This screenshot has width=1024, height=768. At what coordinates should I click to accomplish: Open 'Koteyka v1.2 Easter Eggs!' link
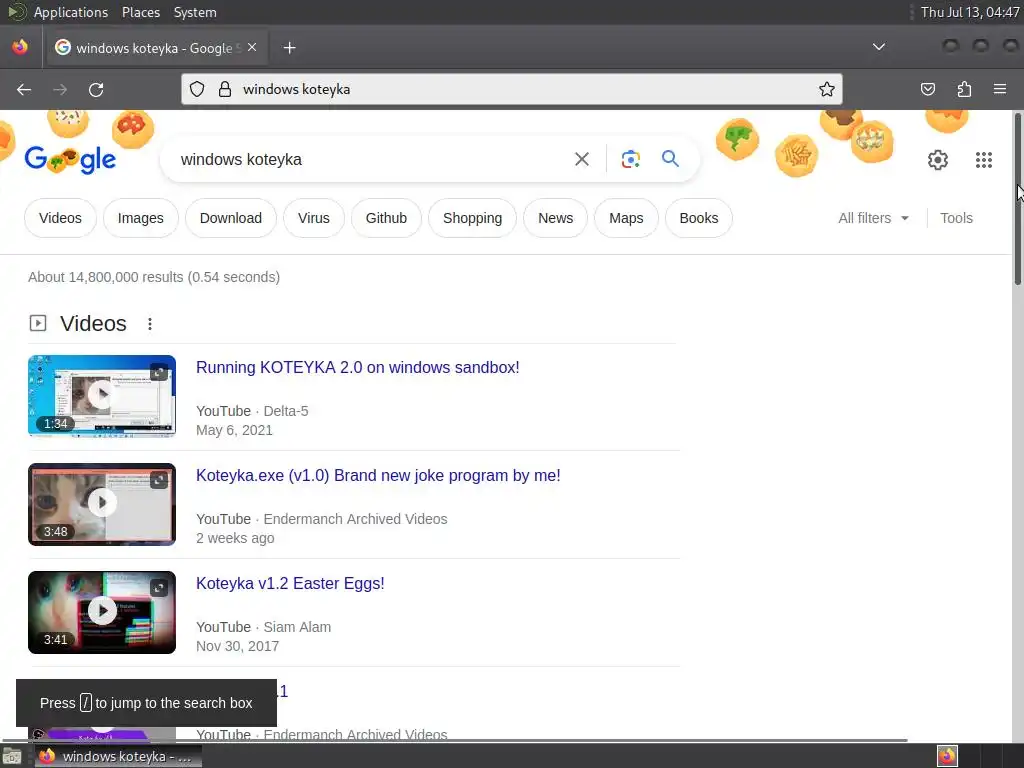(x=290, y=583)
